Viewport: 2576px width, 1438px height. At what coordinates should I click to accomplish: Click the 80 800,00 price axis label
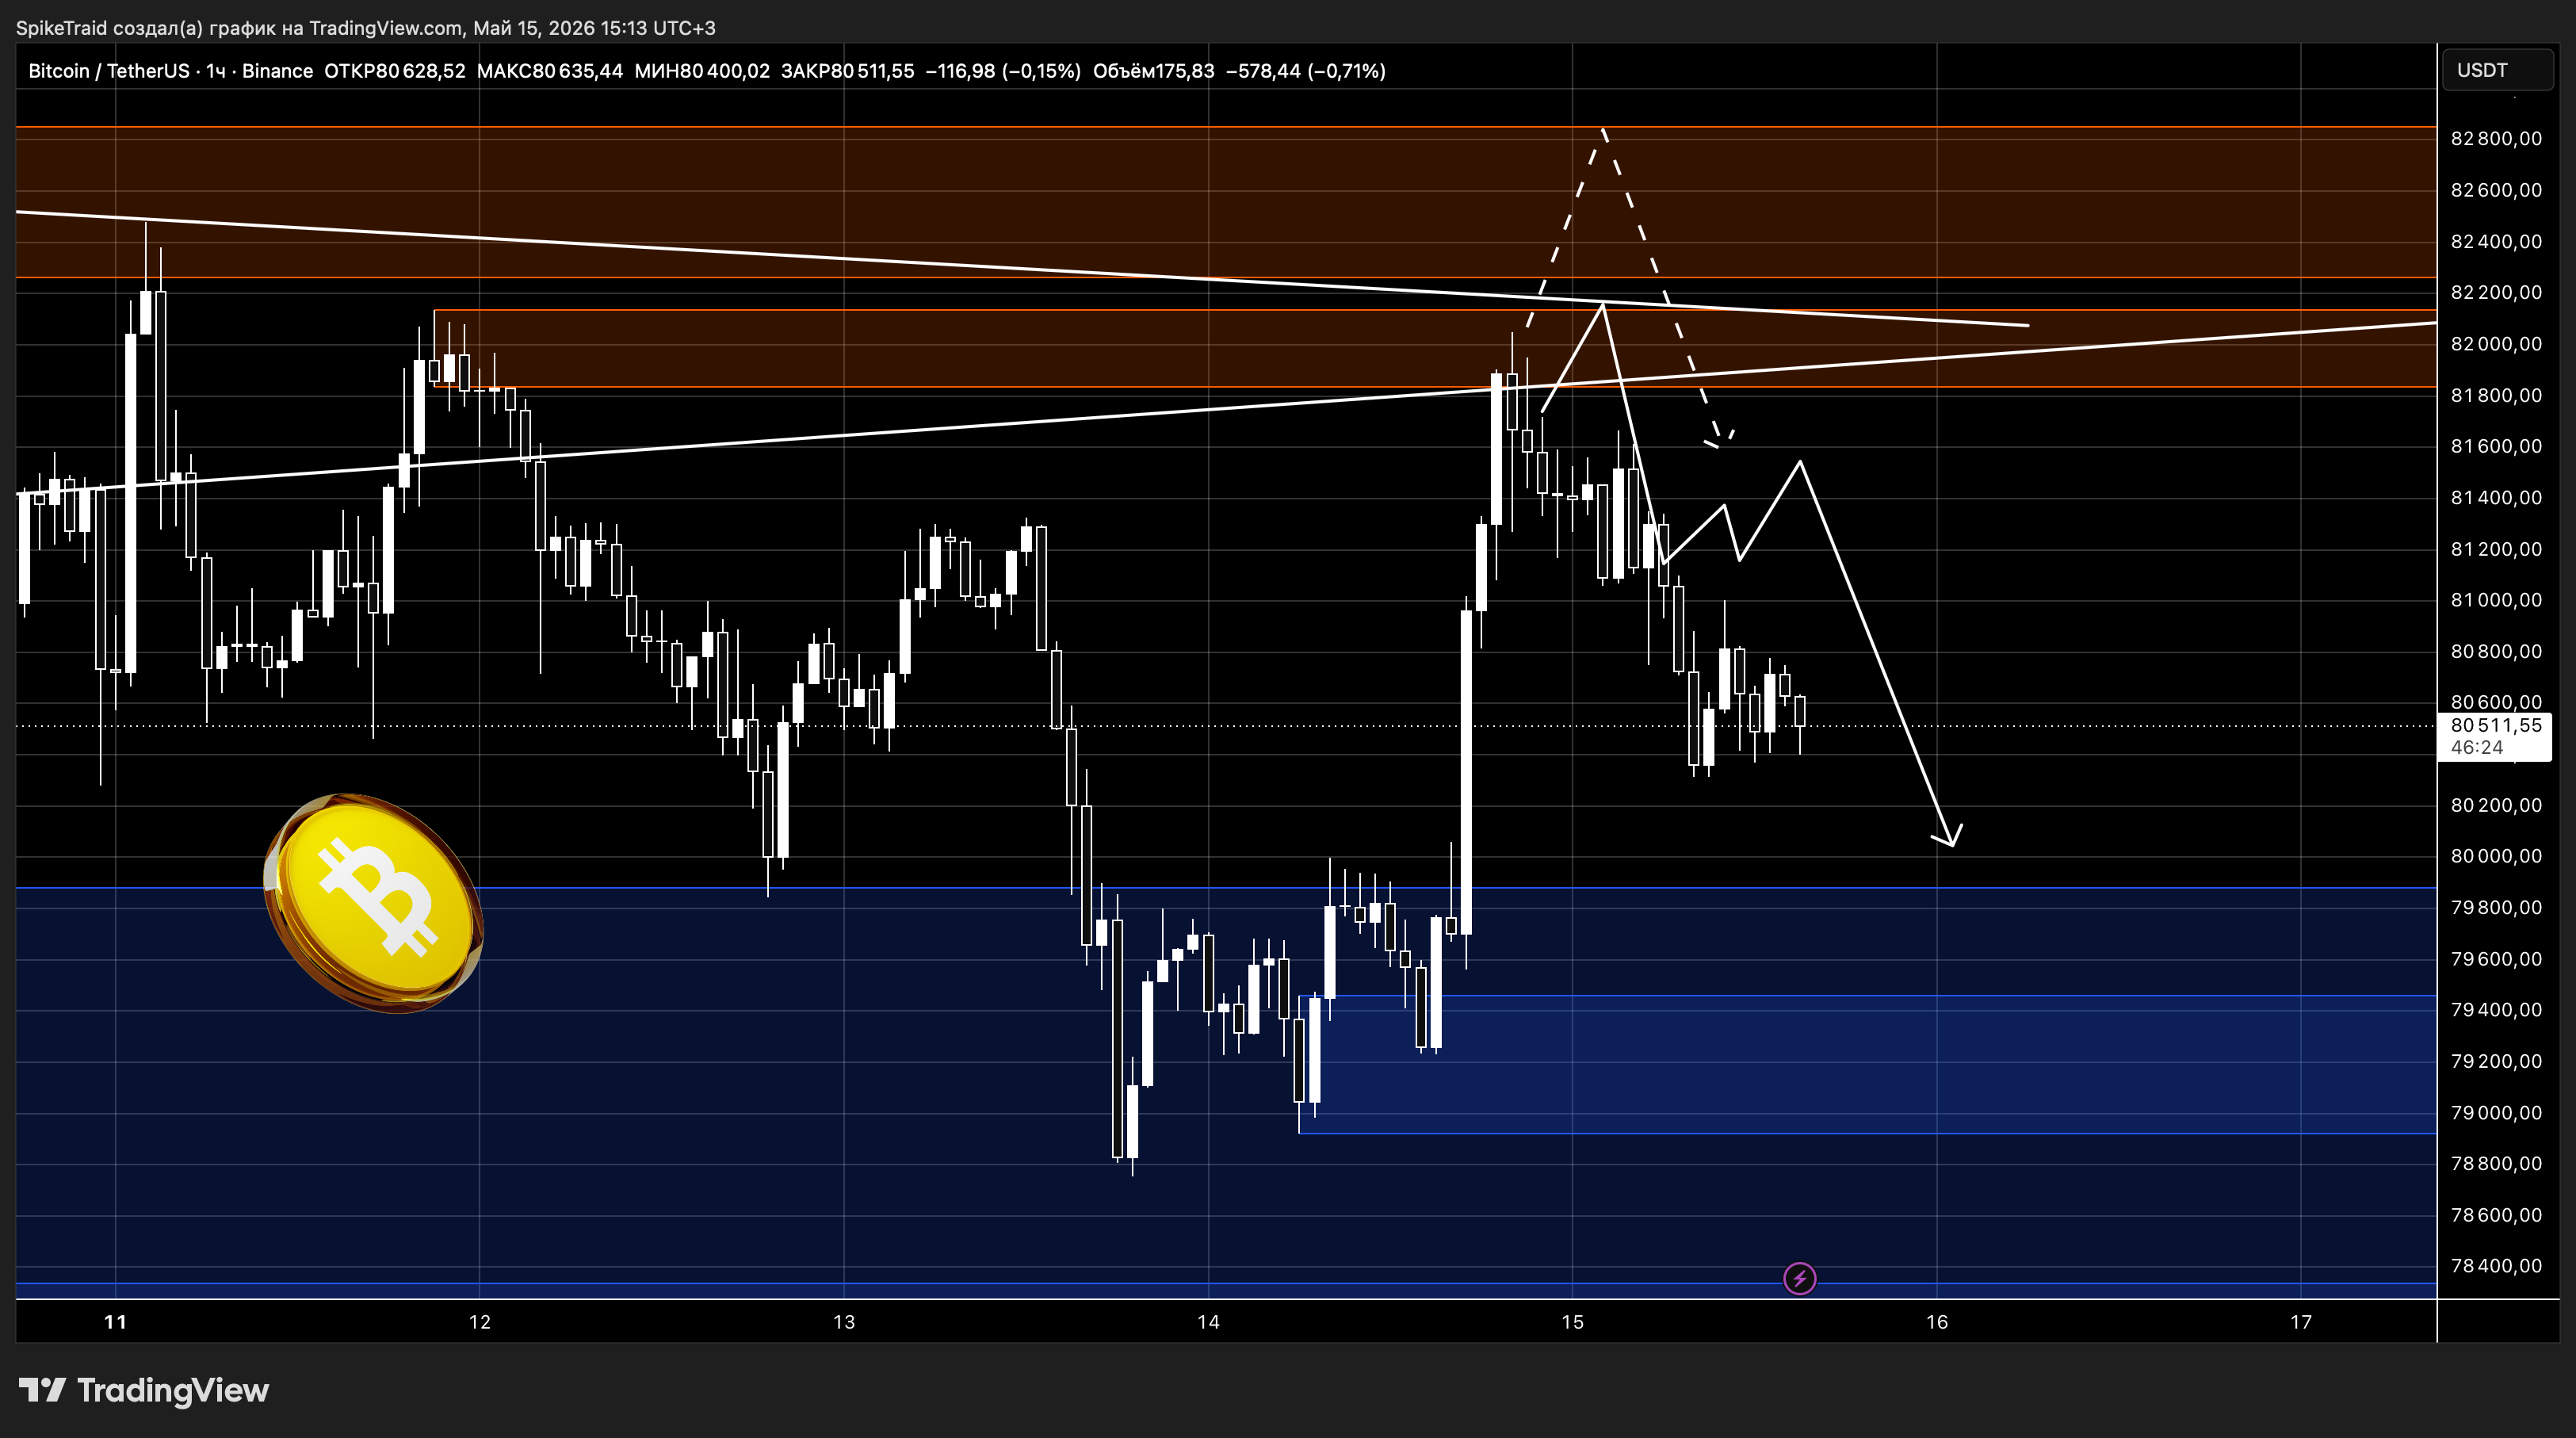pyautogui.click(x=2496, y=651)
